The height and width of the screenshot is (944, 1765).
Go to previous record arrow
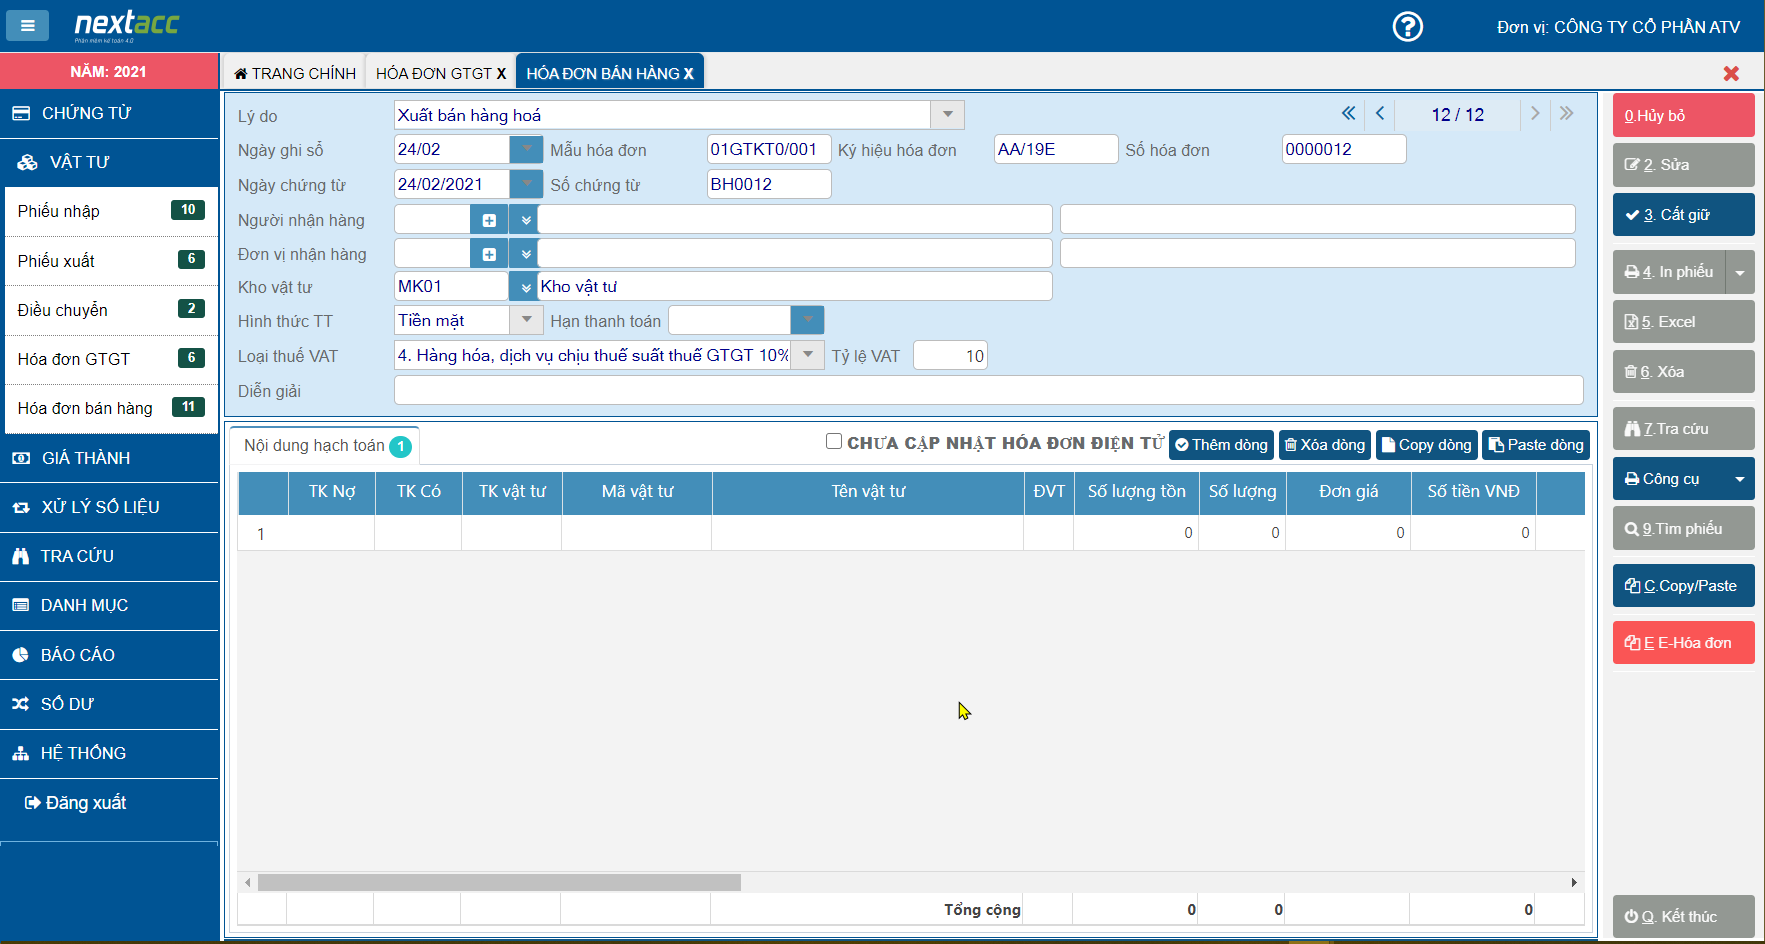[1380, 114]
